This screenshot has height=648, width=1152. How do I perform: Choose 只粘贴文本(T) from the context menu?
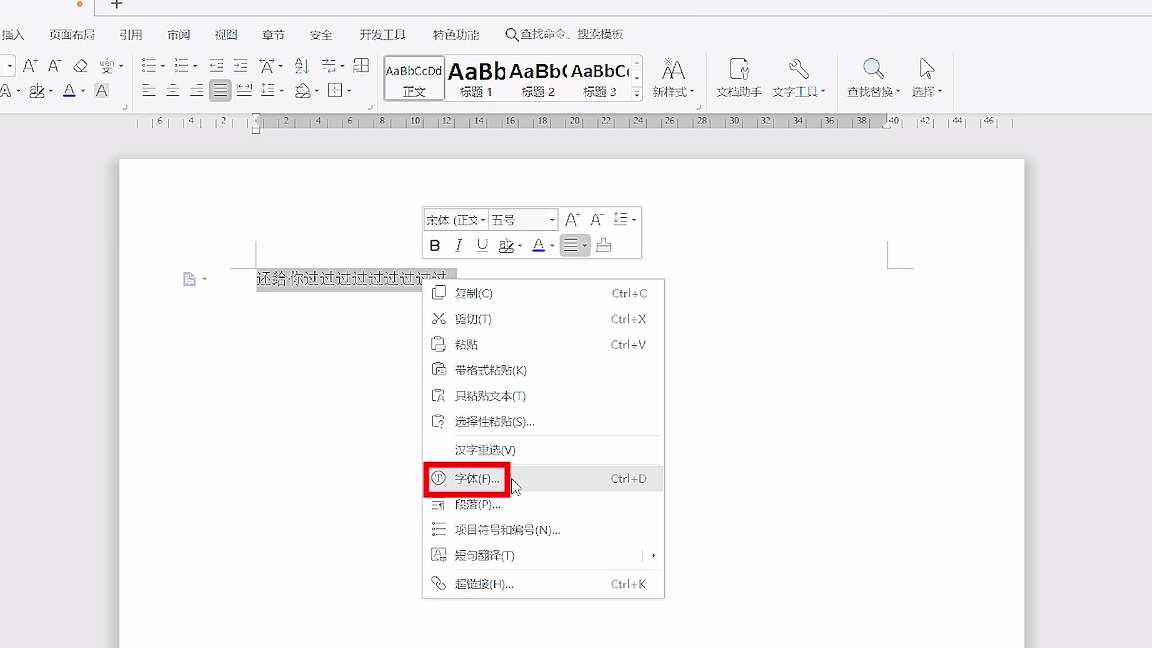[x=544, y=396]
